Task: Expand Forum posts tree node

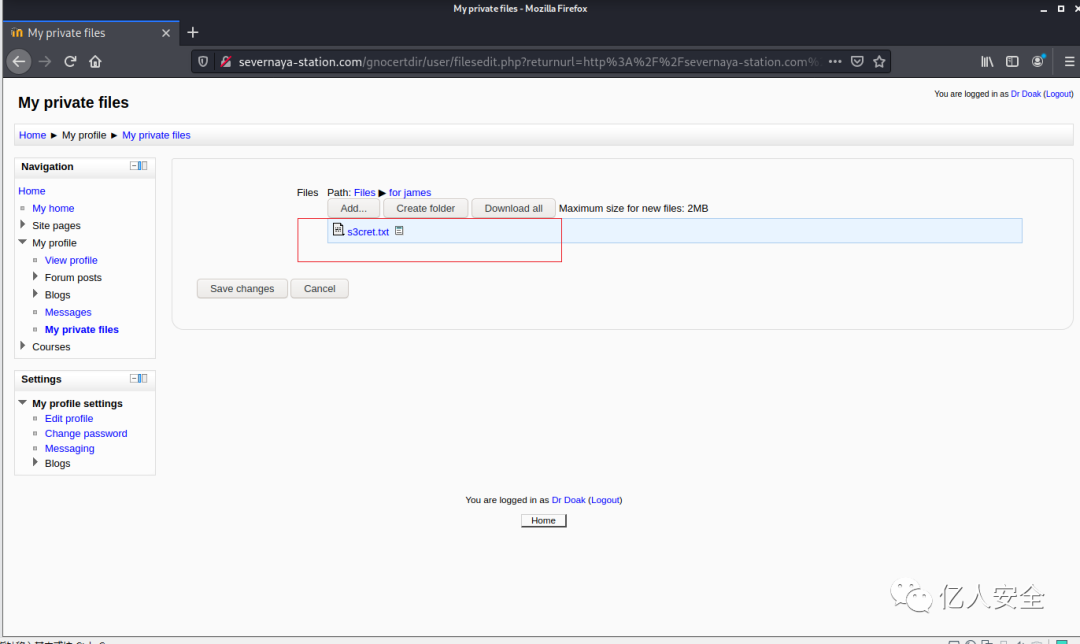Action: [35, 276]
